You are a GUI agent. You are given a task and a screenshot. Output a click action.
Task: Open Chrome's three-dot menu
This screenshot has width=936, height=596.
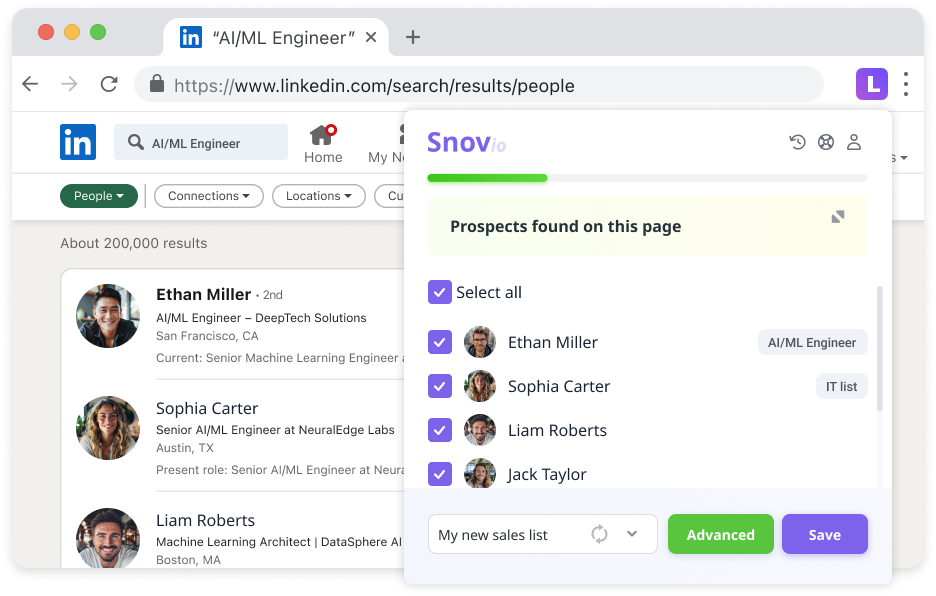905,85
